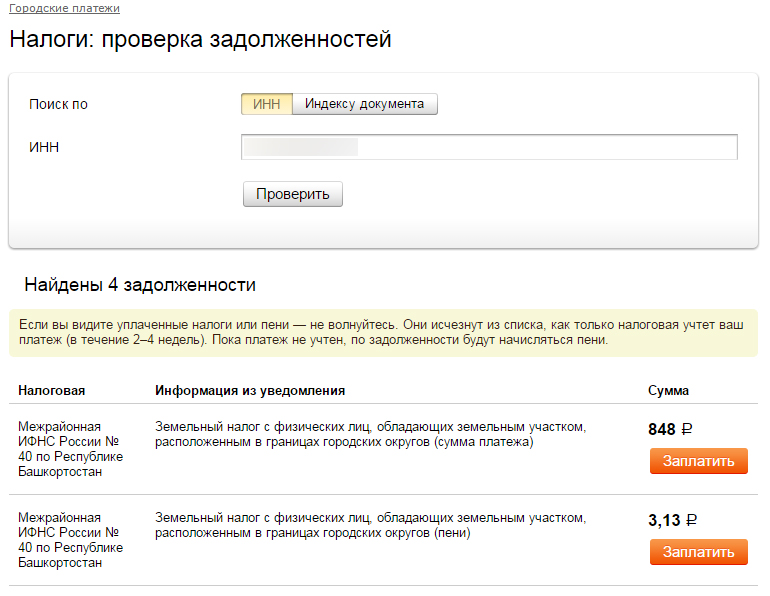The height and width of the screenshot is (596, 770).
Task: Click the Налоговая column header
Action: 52,391
